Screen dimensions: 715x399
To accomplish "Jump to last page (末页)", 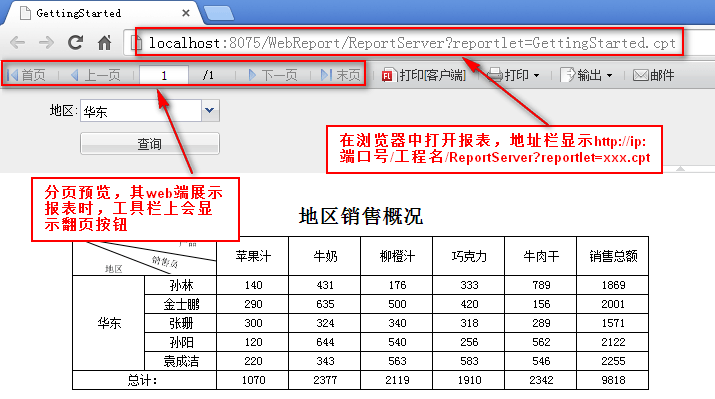I will coord(340,75).
